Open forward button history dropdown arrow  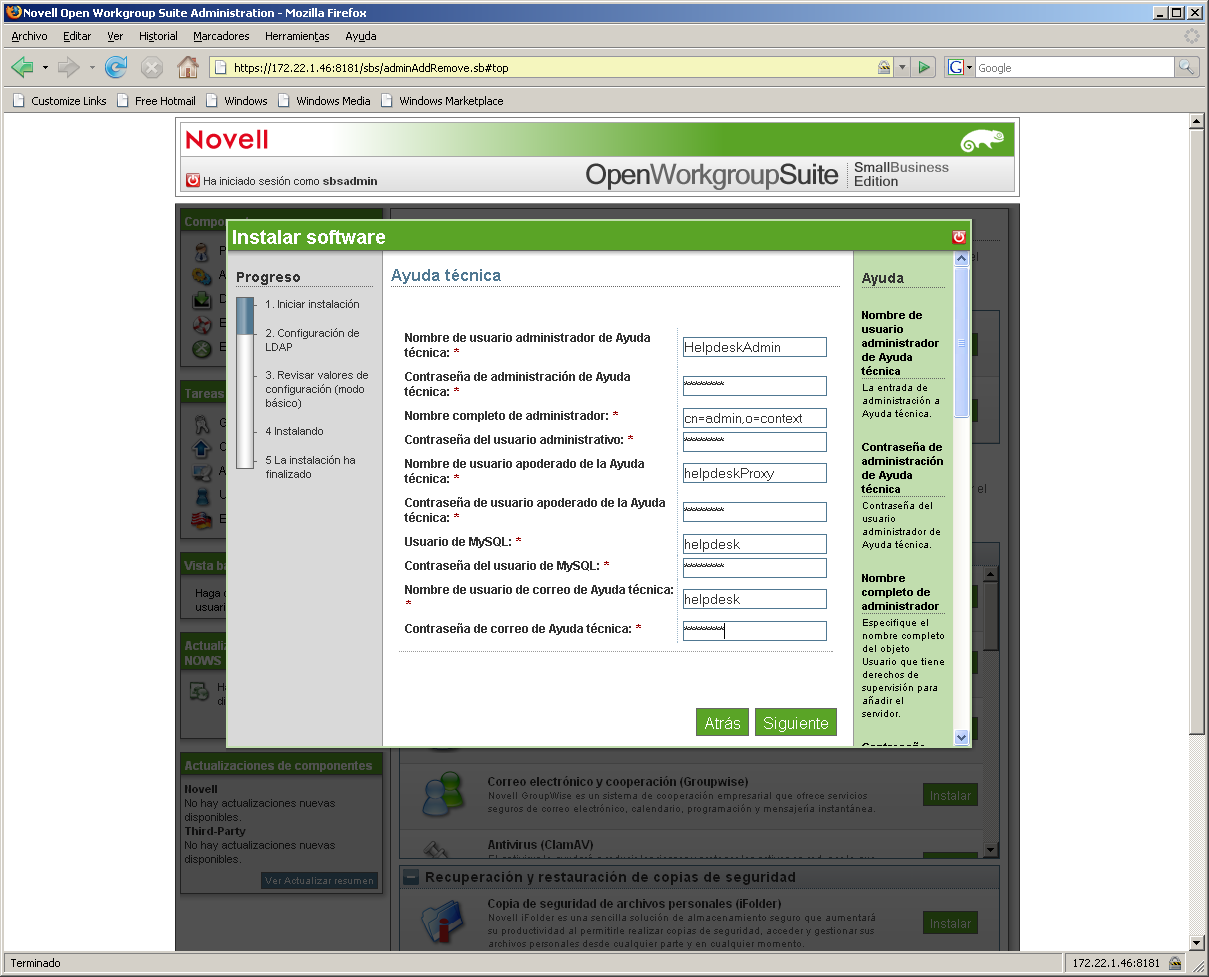(x=91, y=67)
